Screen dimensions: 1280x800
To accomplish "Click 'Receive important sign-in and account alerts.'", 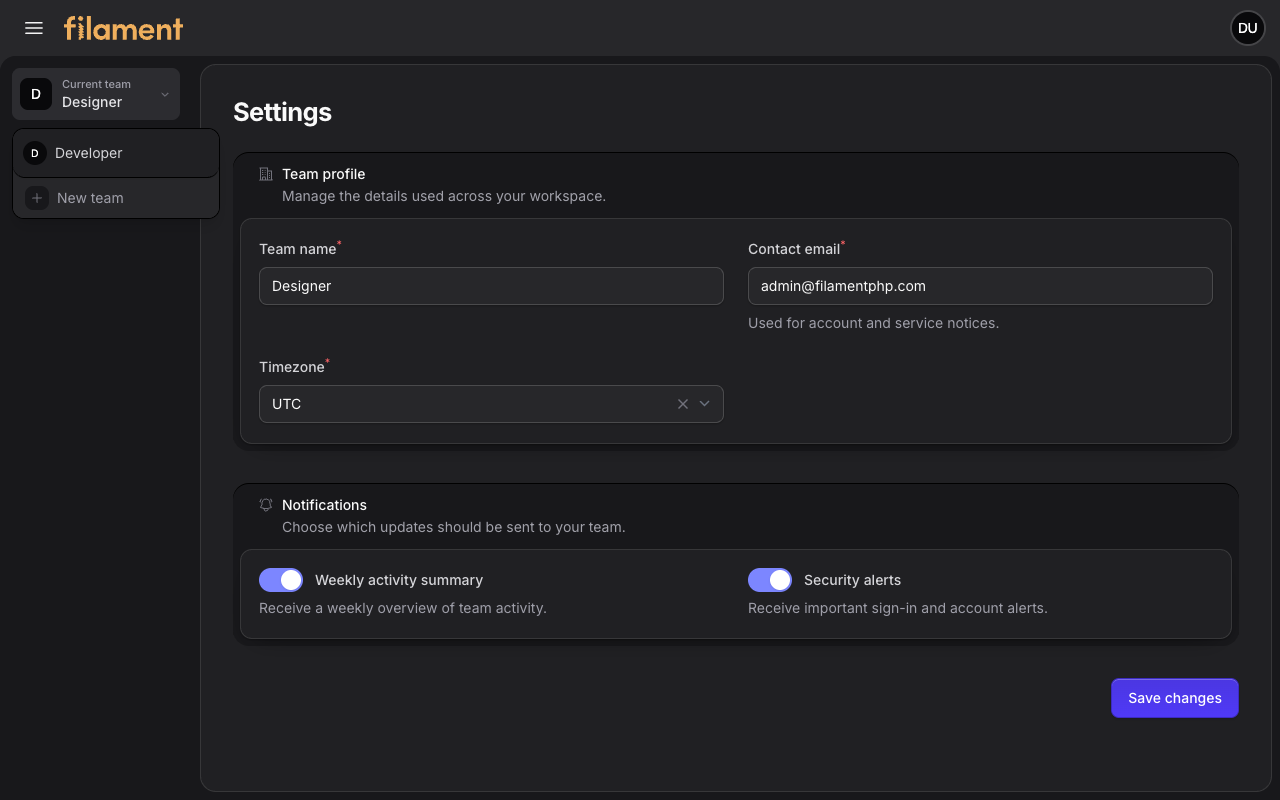I will (x=898, y=608).
